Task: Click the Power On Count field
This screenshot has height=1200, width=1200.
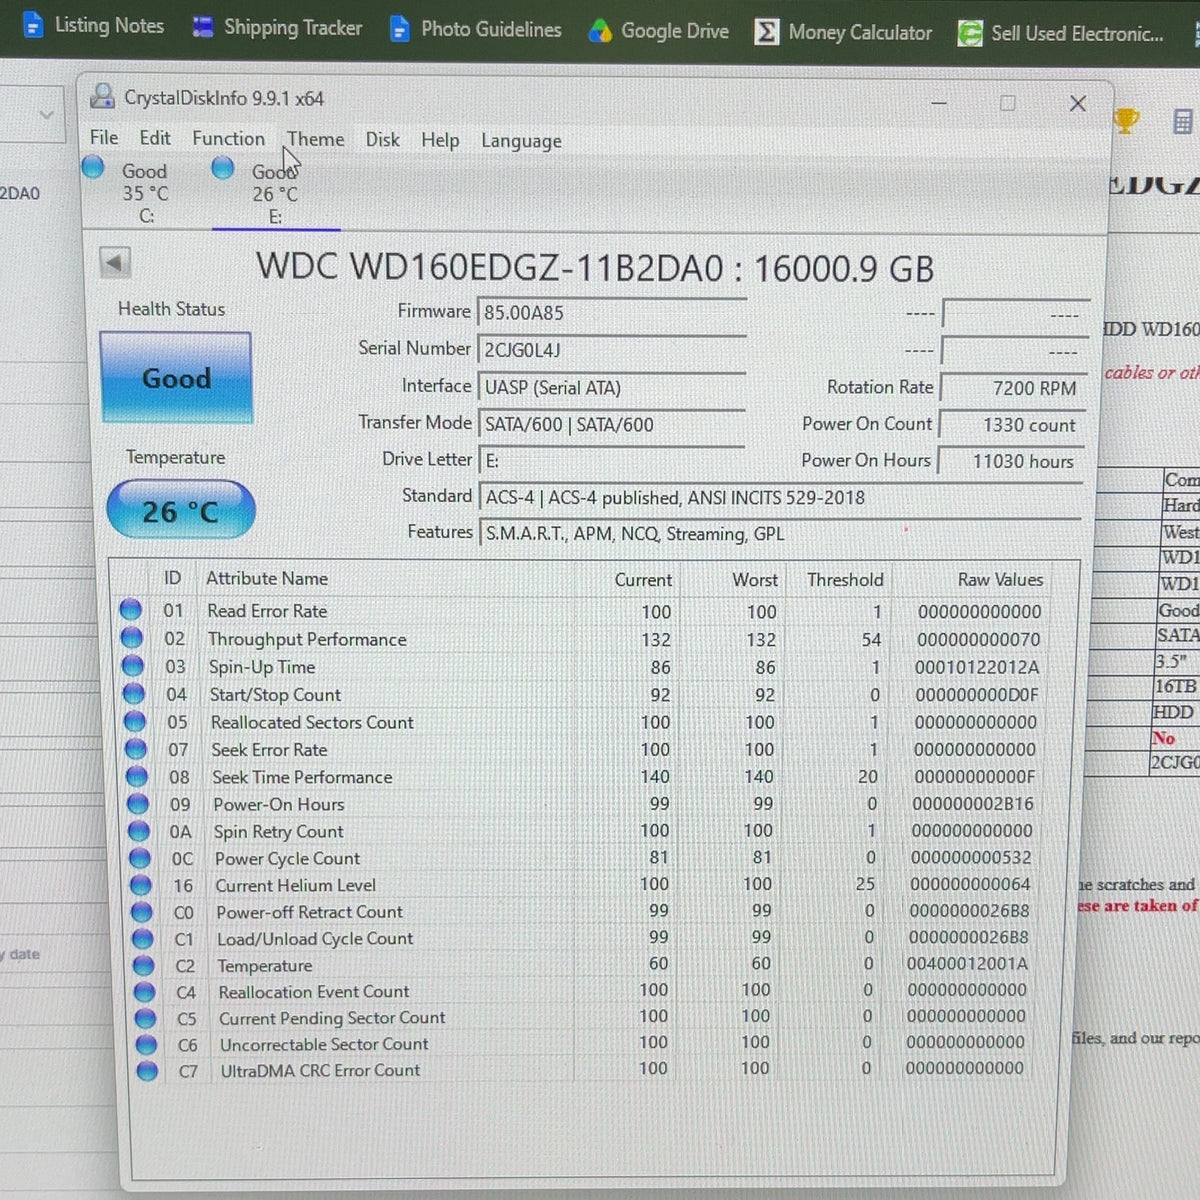Action: (1012, 425)
